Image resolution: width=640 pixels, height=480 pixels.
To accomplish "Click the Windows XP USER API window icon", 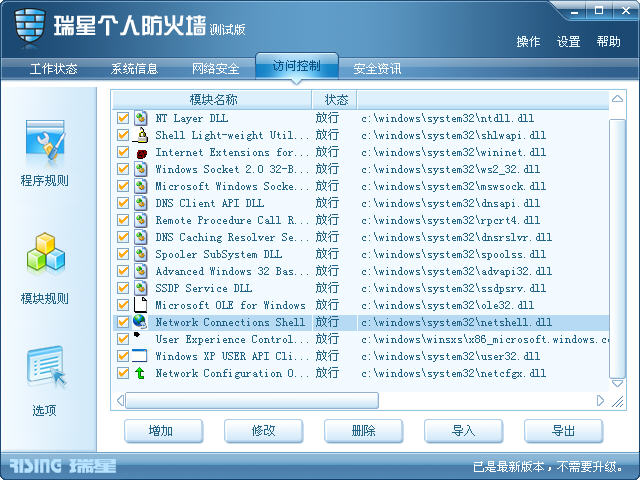I will pos(139,356).
